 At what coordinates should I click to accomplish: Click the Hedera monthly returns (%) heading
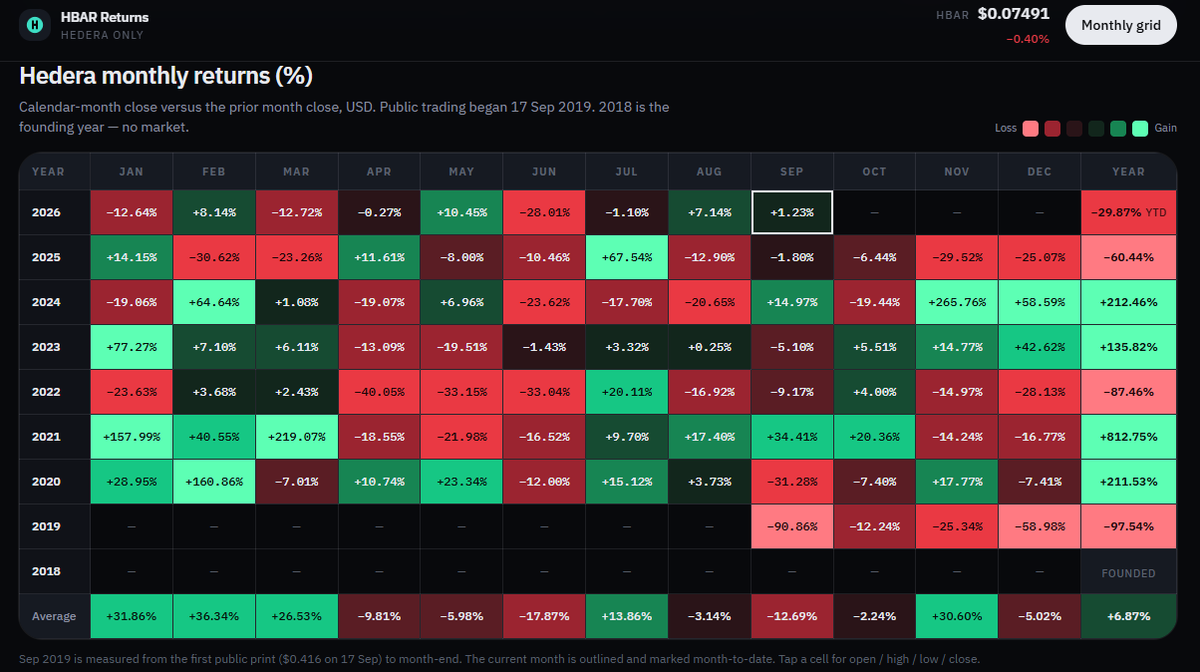(166, 76)
